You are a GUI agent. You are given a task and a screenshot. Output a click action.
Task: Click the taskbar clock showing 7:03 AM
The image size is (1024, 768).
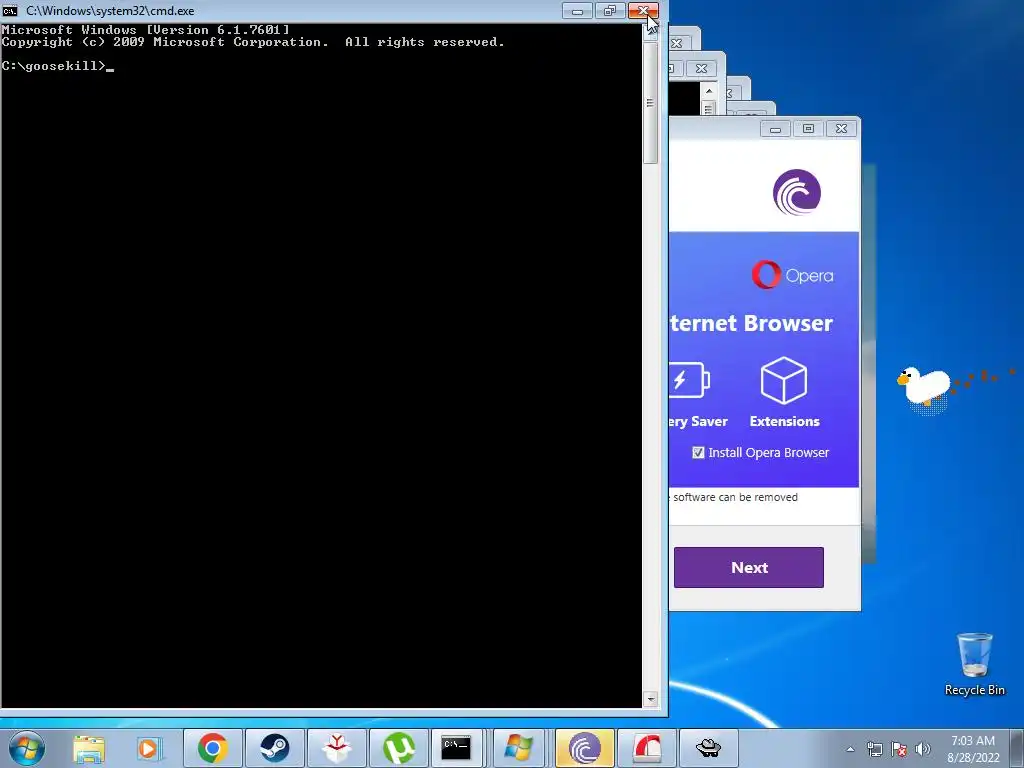point(973,741)
